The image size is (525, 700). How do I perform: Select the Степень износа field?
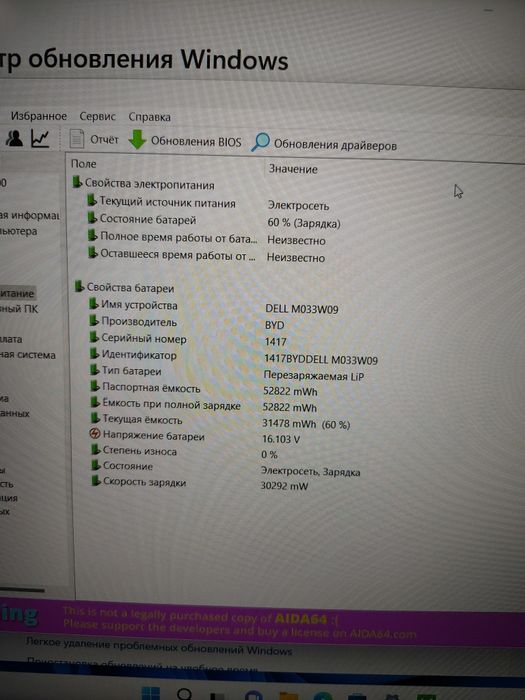pos(140,451)
